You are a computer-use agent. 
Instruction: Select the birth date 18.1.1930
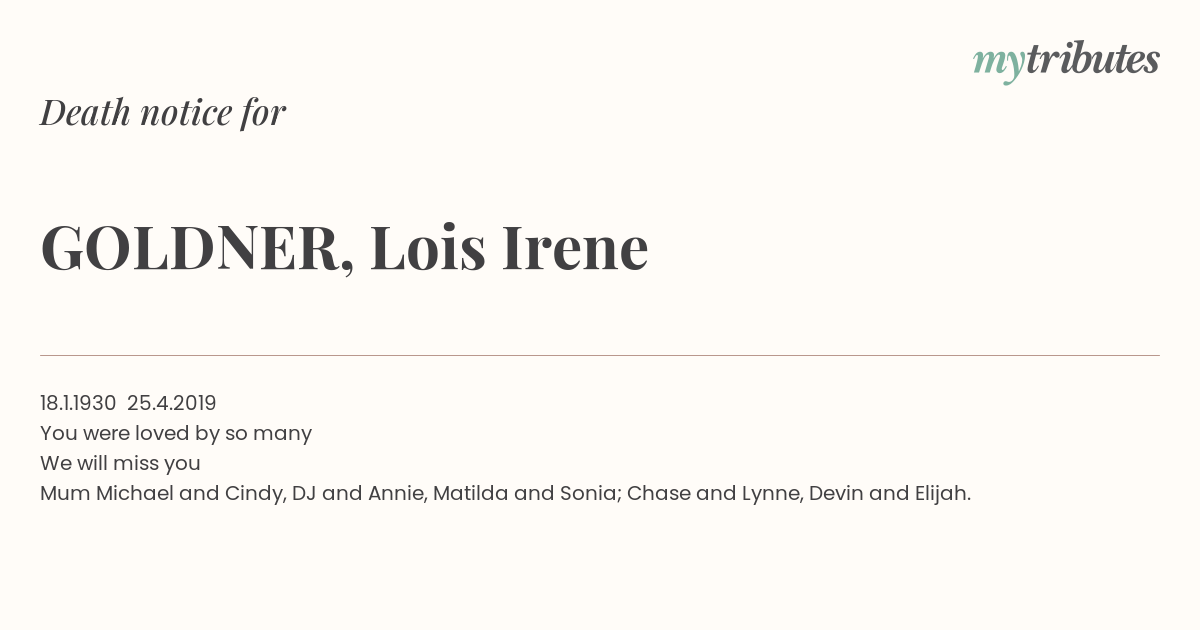(x=78, y=403)
